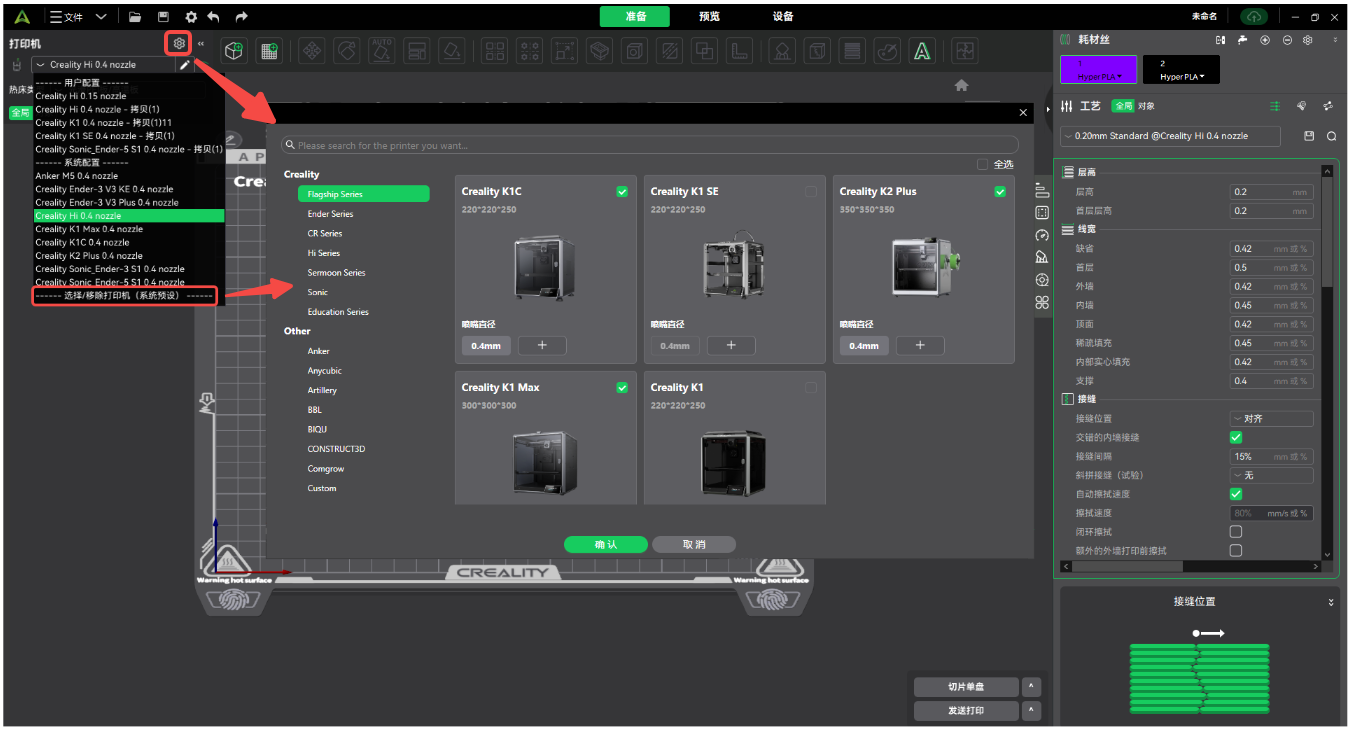1352x731 pixels.
Task: Toggle the 交错的内墙接缝 checkbox
Action: click(x=1236, y=437)
